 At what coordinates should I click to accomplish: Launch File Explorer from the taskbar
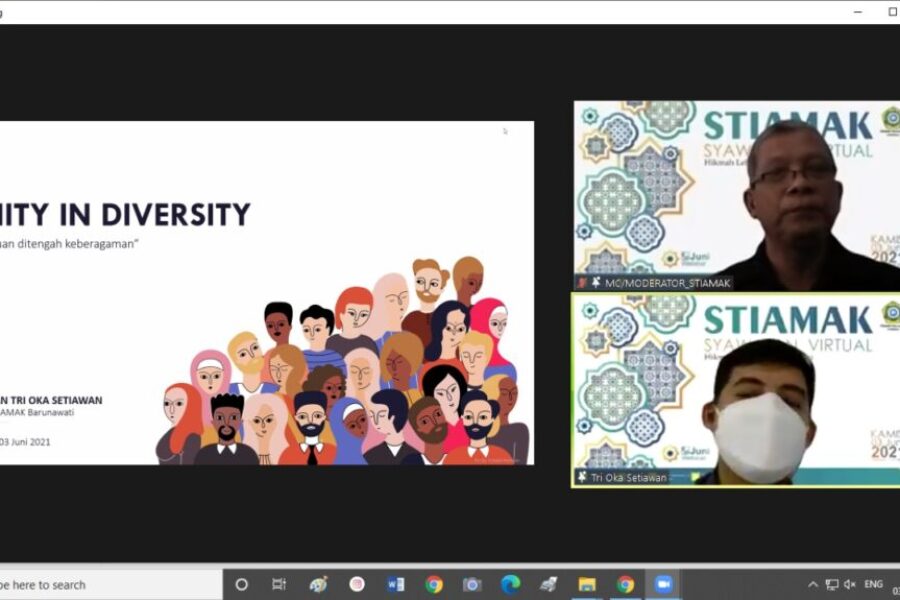pos(587,584)
